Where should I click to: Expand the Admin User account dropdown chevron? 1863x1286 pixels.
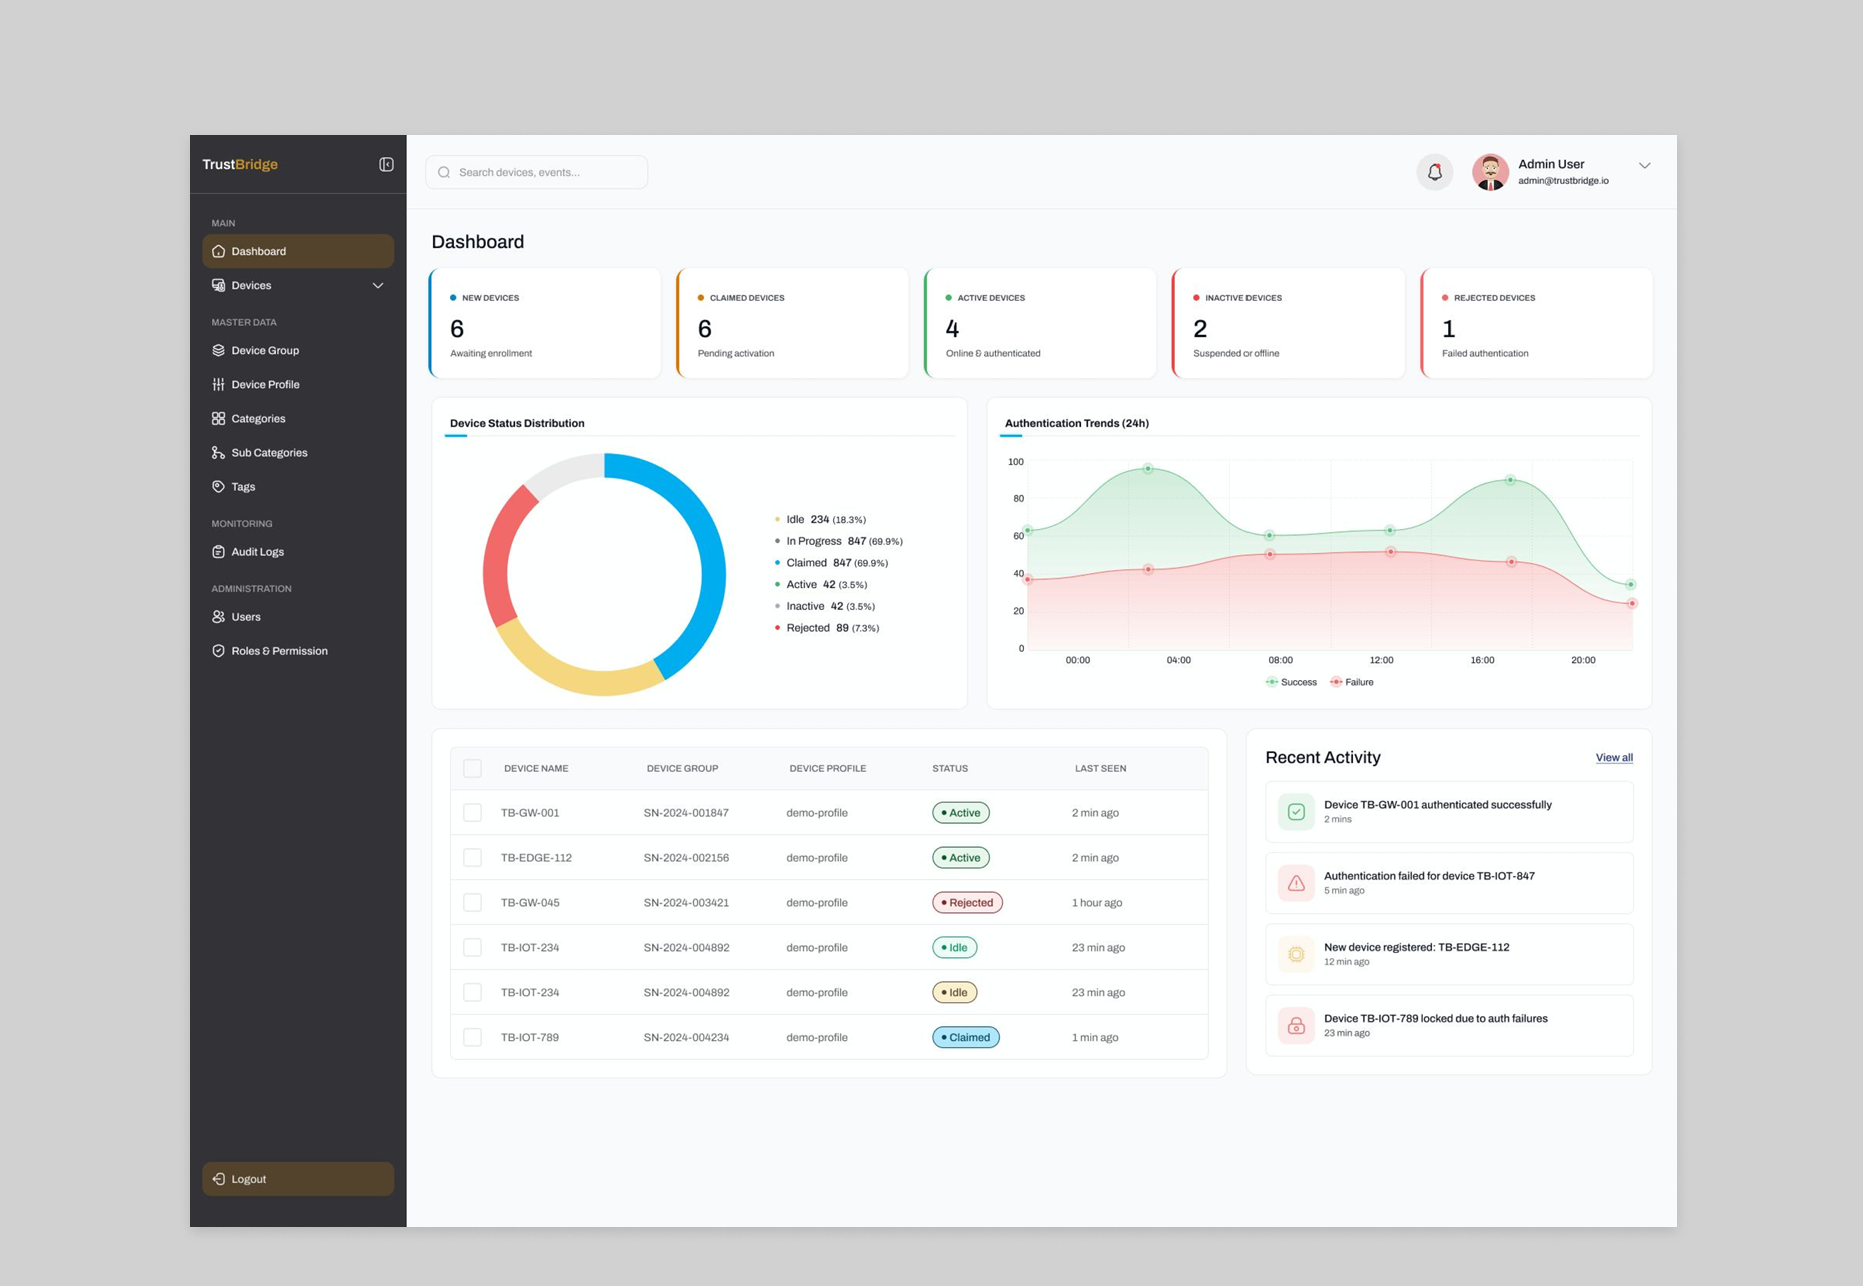pyautogui.click(x=1644, y=166)
